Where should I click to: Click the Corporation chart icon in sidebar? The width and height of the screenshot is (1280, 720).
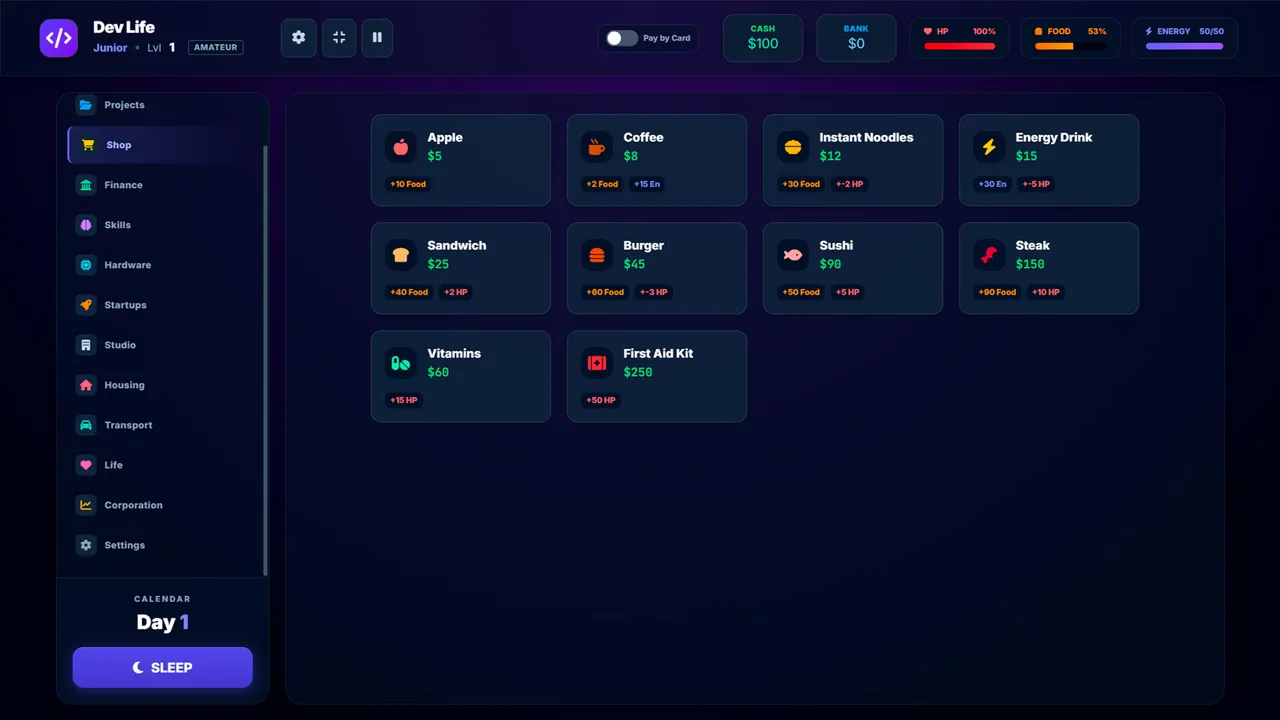pyautogui.click(x=86, y=505)
